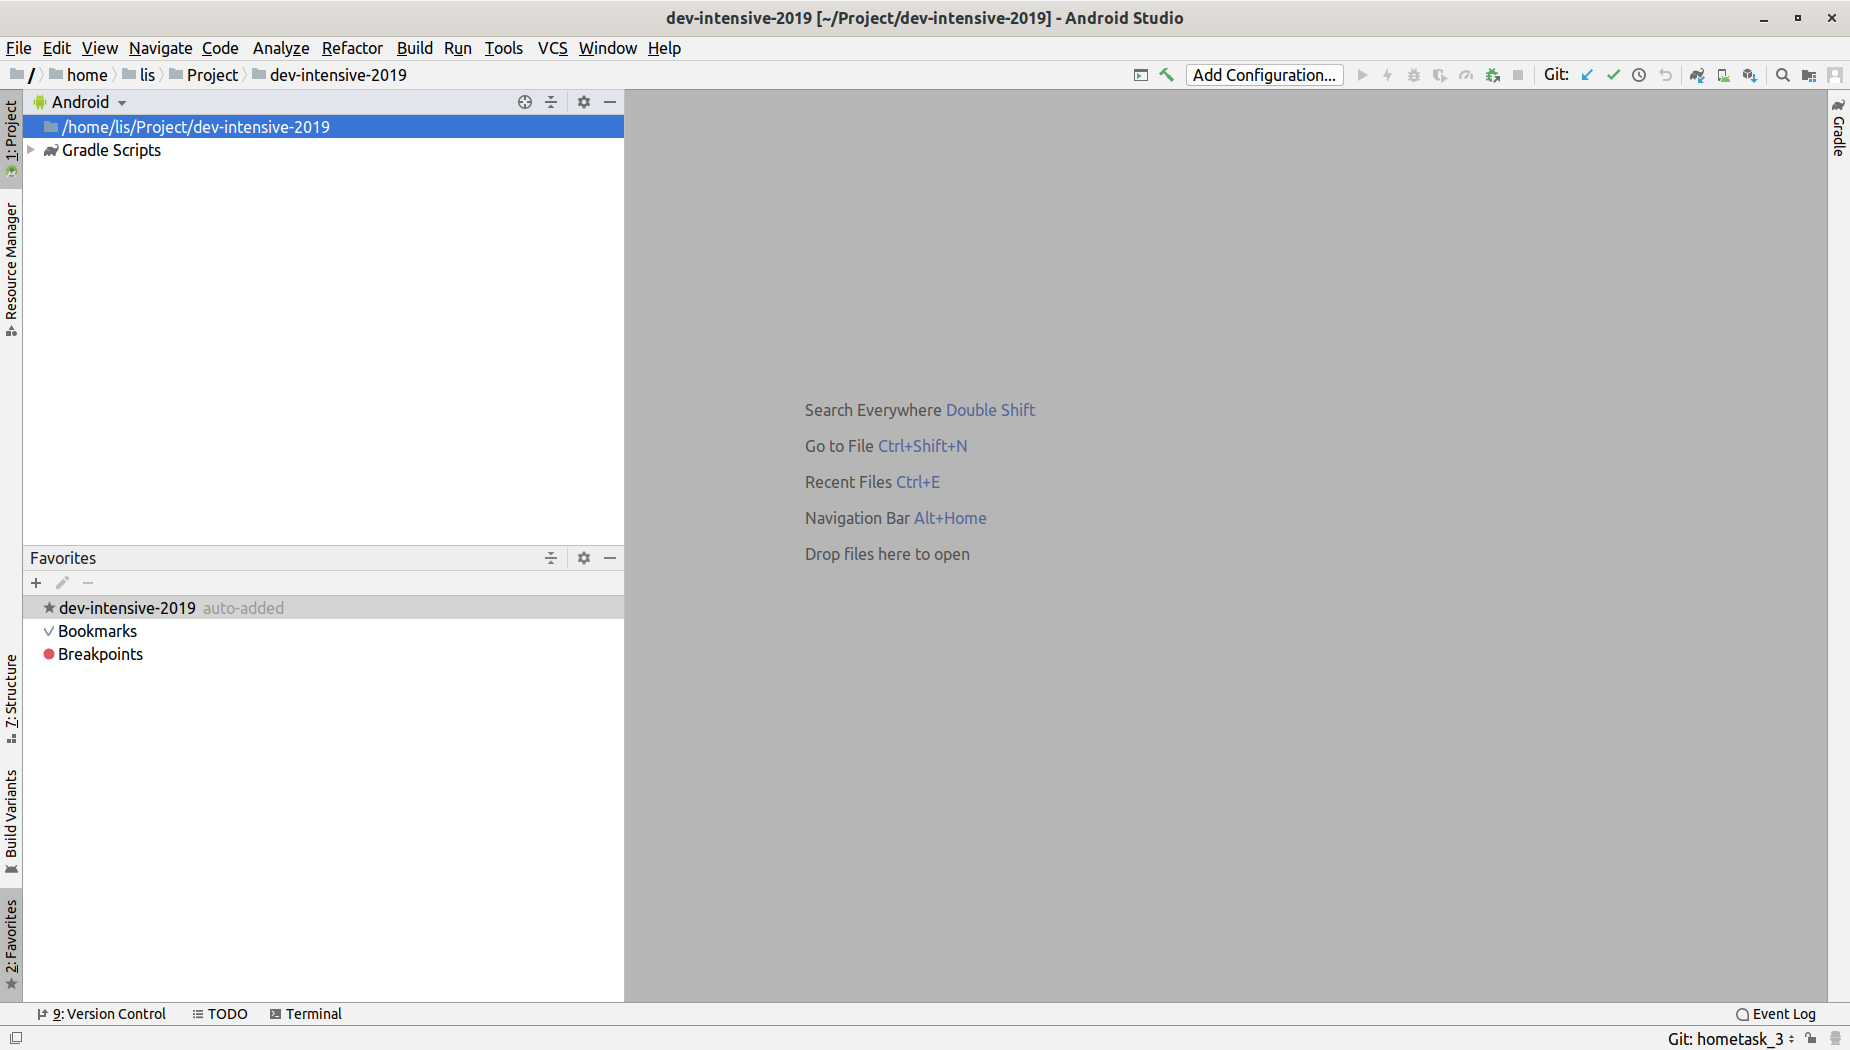The image size is (1850, 1050).
Task: Click the Git Commit green checkmark
Action: pos(1613,75)
